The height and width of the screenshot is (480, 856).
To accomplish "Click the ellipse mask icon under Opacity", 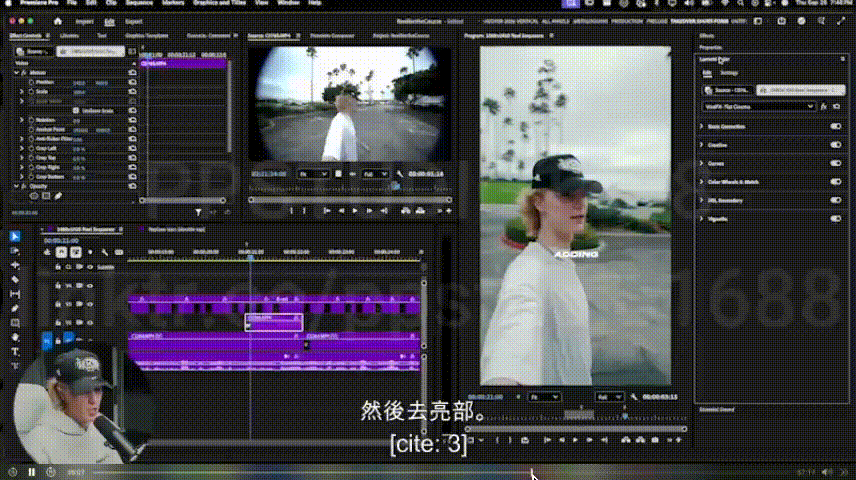I will (x=34, y=196).
